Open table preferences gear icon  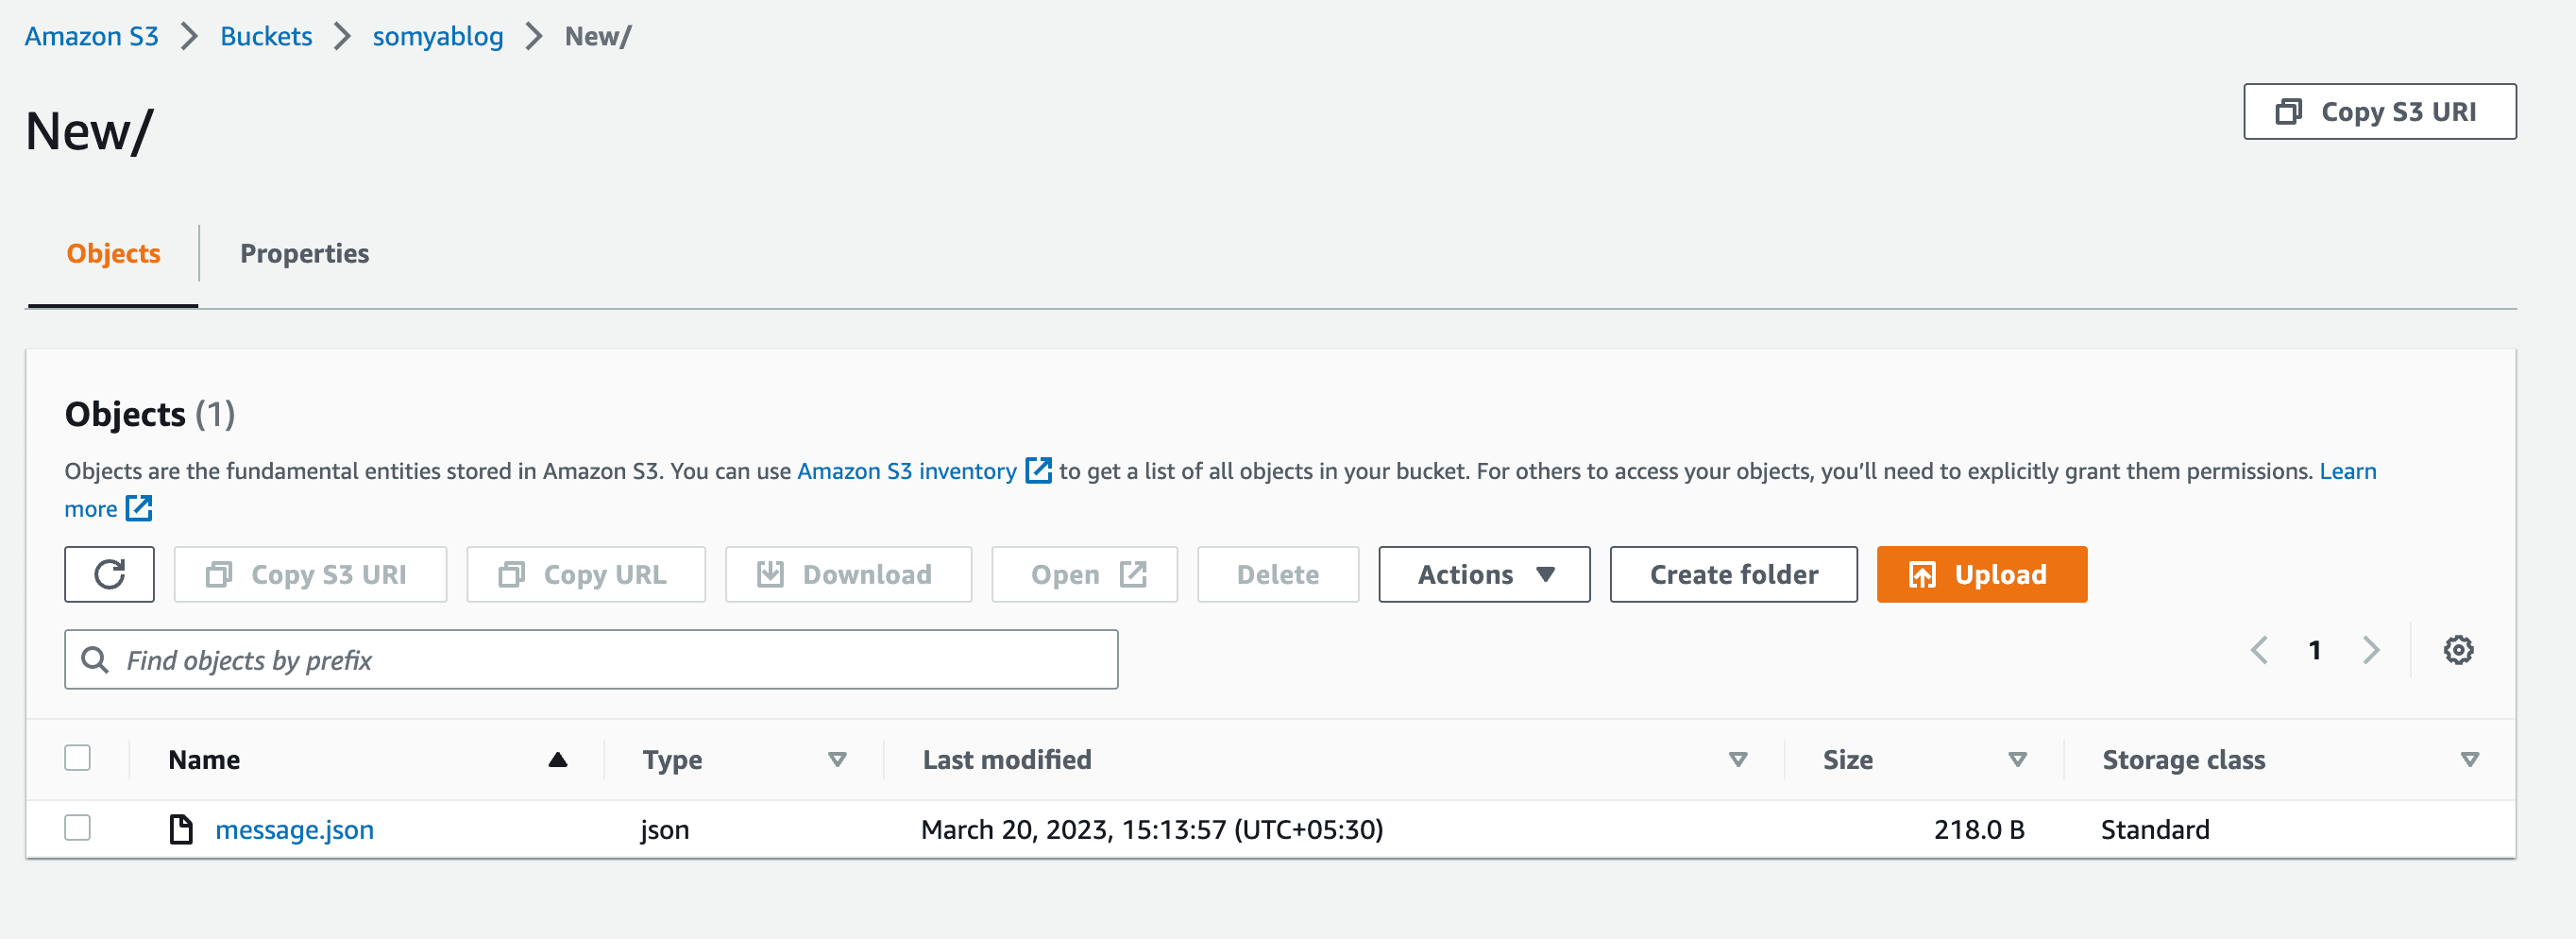2458,650
